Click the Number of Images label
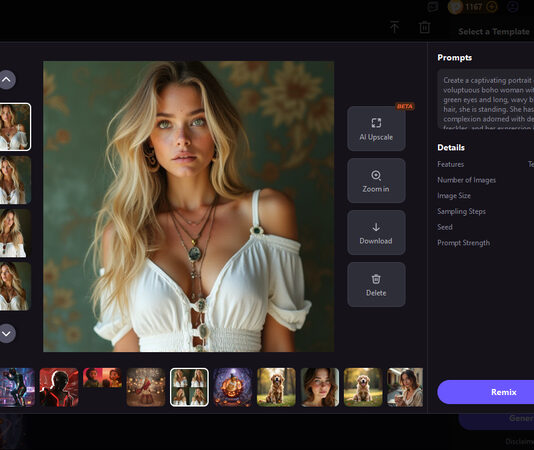 [467, 180]
